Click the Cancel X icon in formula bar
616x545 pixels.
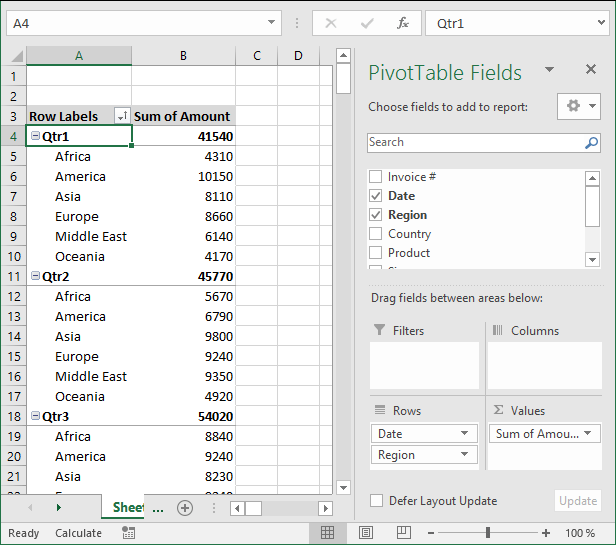pos(331,24)
